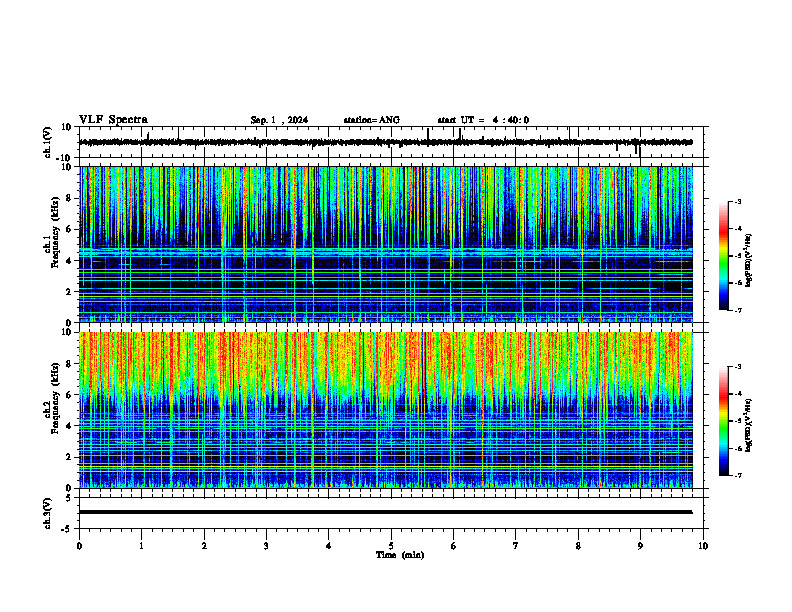This screenshot has width=792, height=612.
Task: Click the lower color scale log(PSD) unit label
Action: coord(749,425)
